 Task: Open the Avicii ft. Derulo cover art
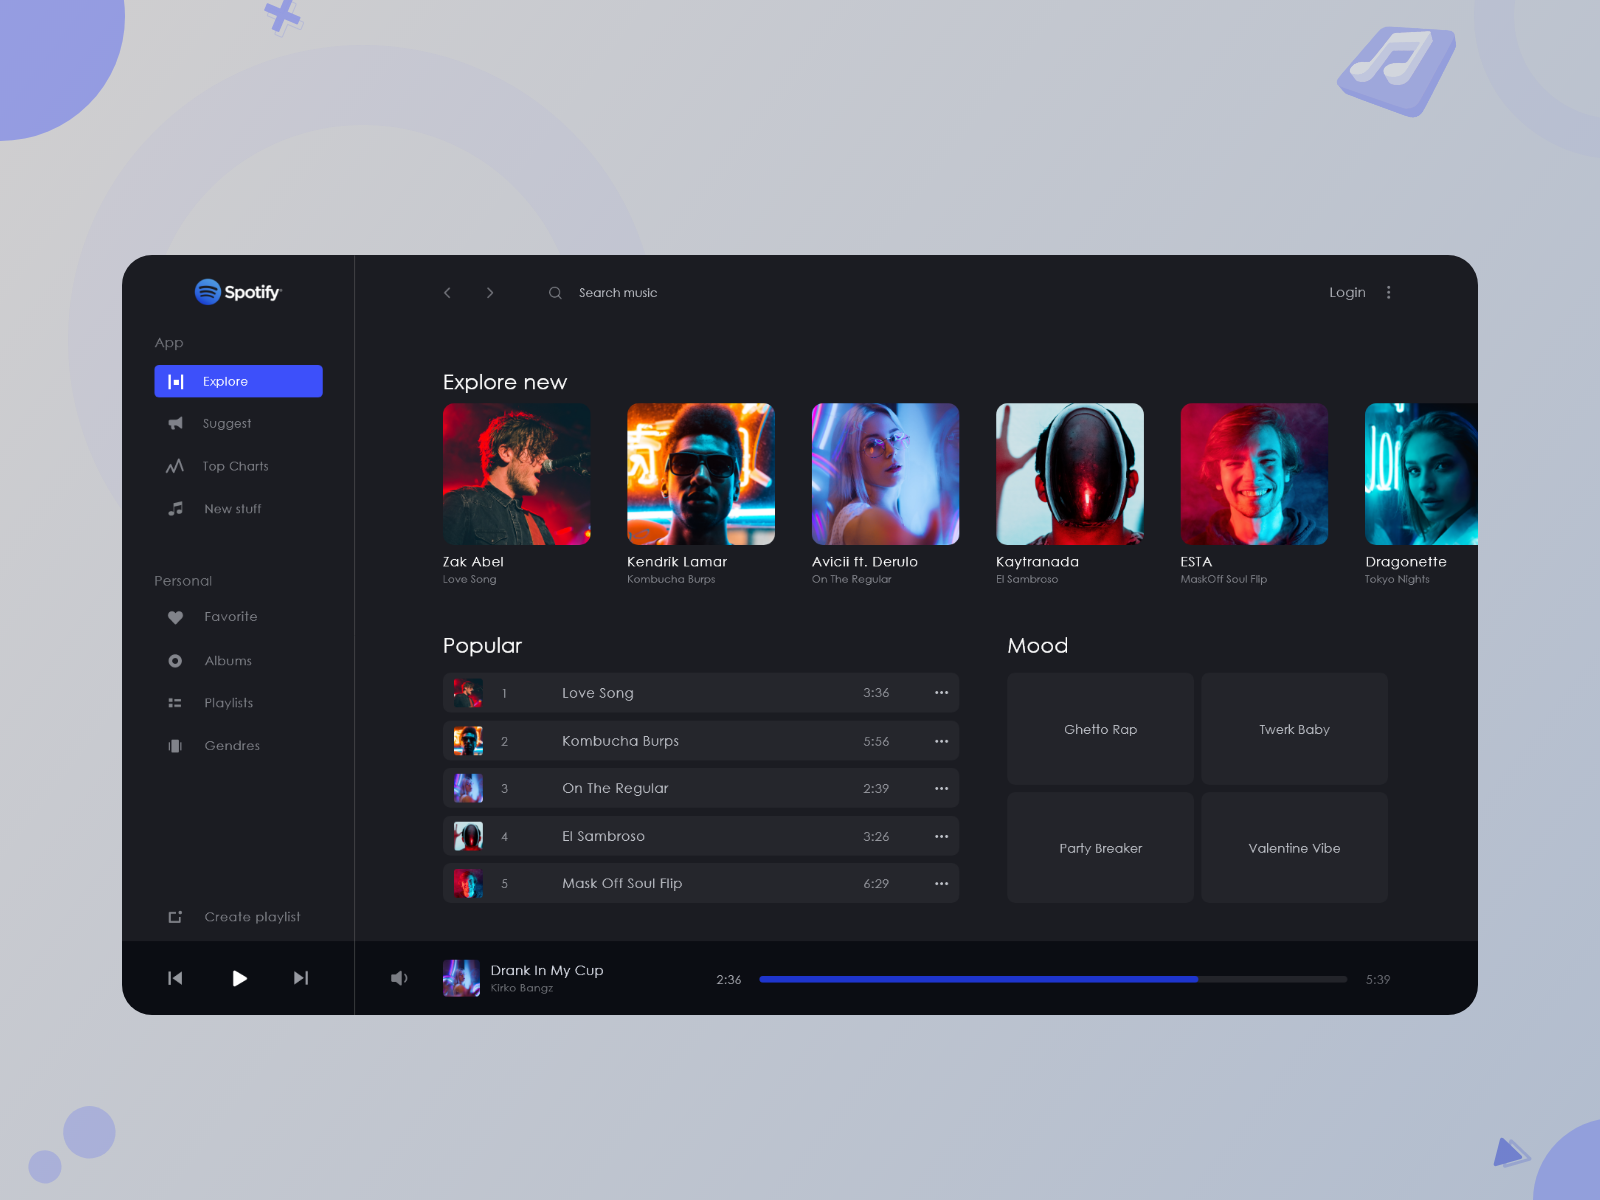click(886, 474)
